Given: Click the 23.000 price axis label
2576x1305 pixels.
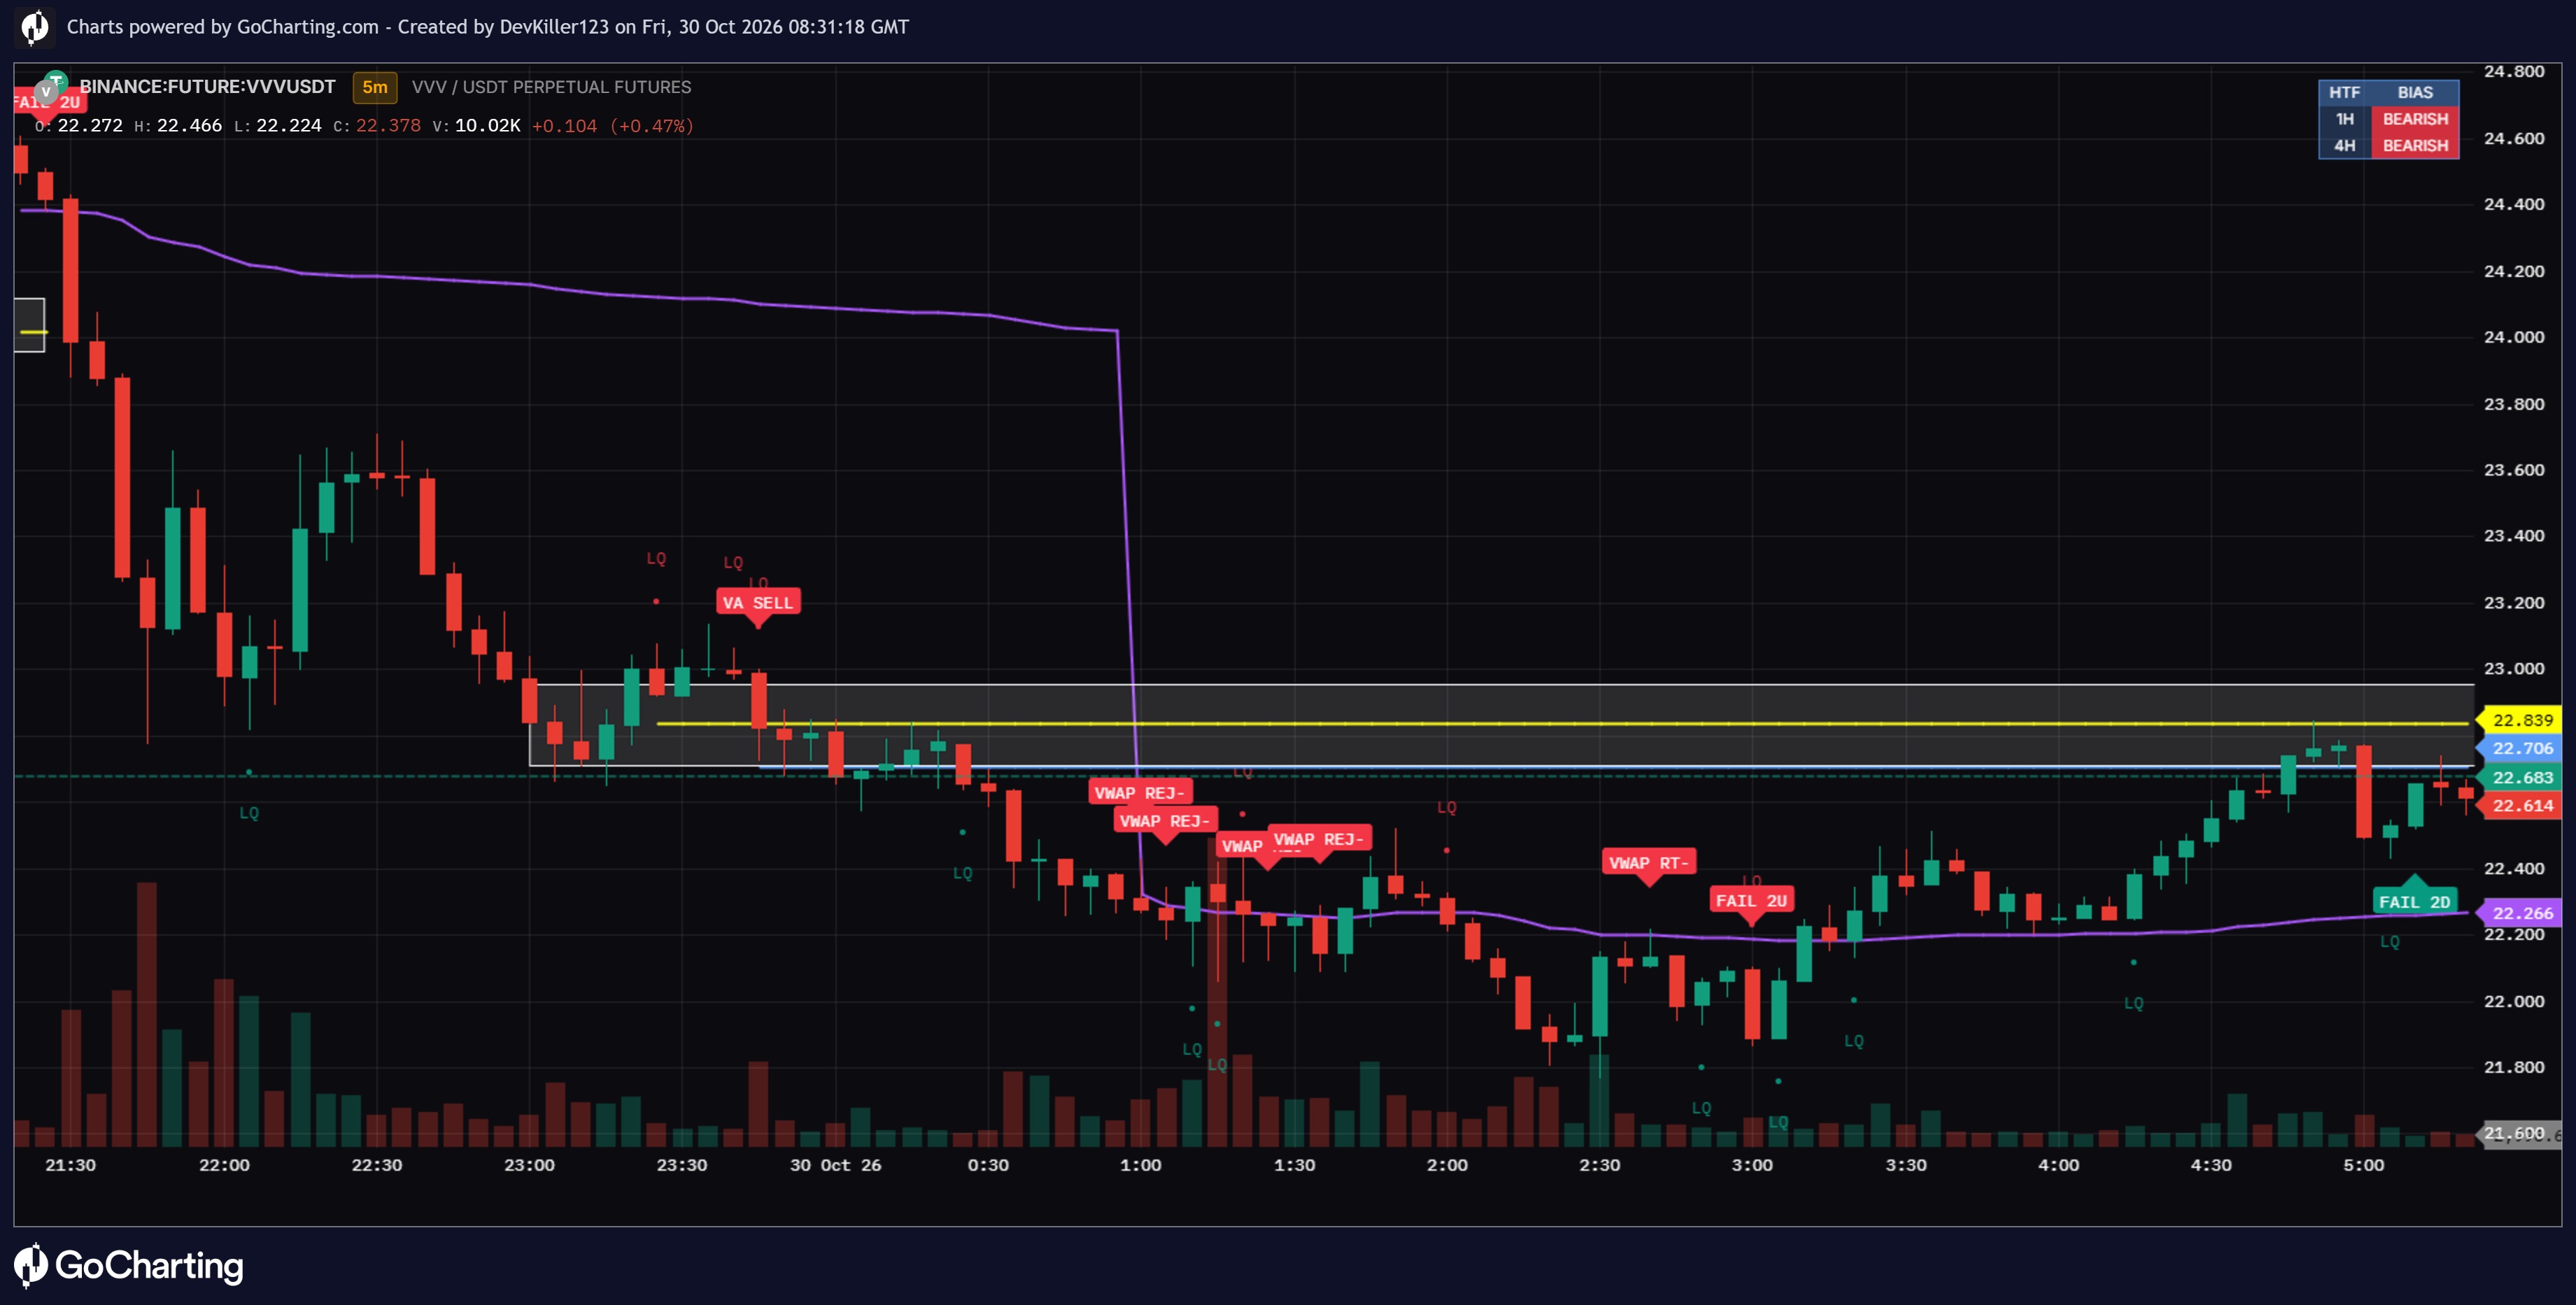Looking at the screenshot, I should point(2514,669).
